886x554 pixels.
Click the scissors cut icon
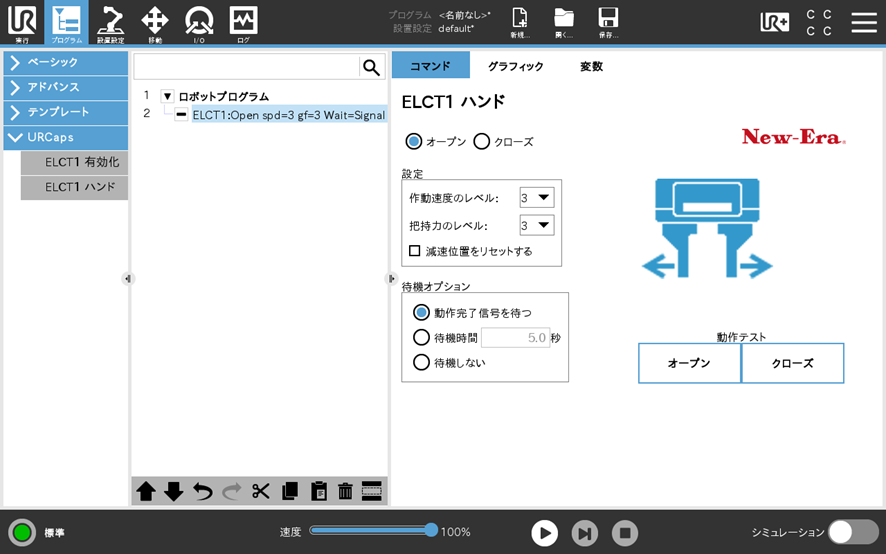(260, 491)
